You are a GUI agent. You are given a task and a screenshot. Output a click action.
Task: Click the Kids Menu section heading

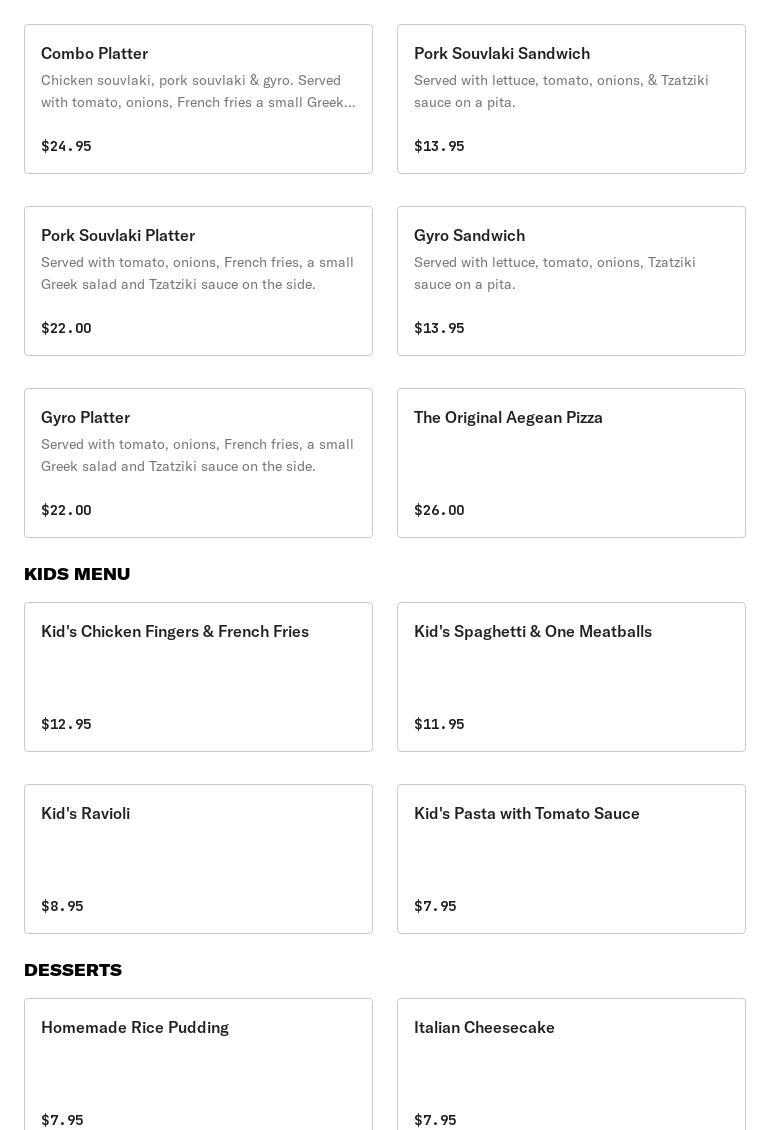[x=77, y=574]
